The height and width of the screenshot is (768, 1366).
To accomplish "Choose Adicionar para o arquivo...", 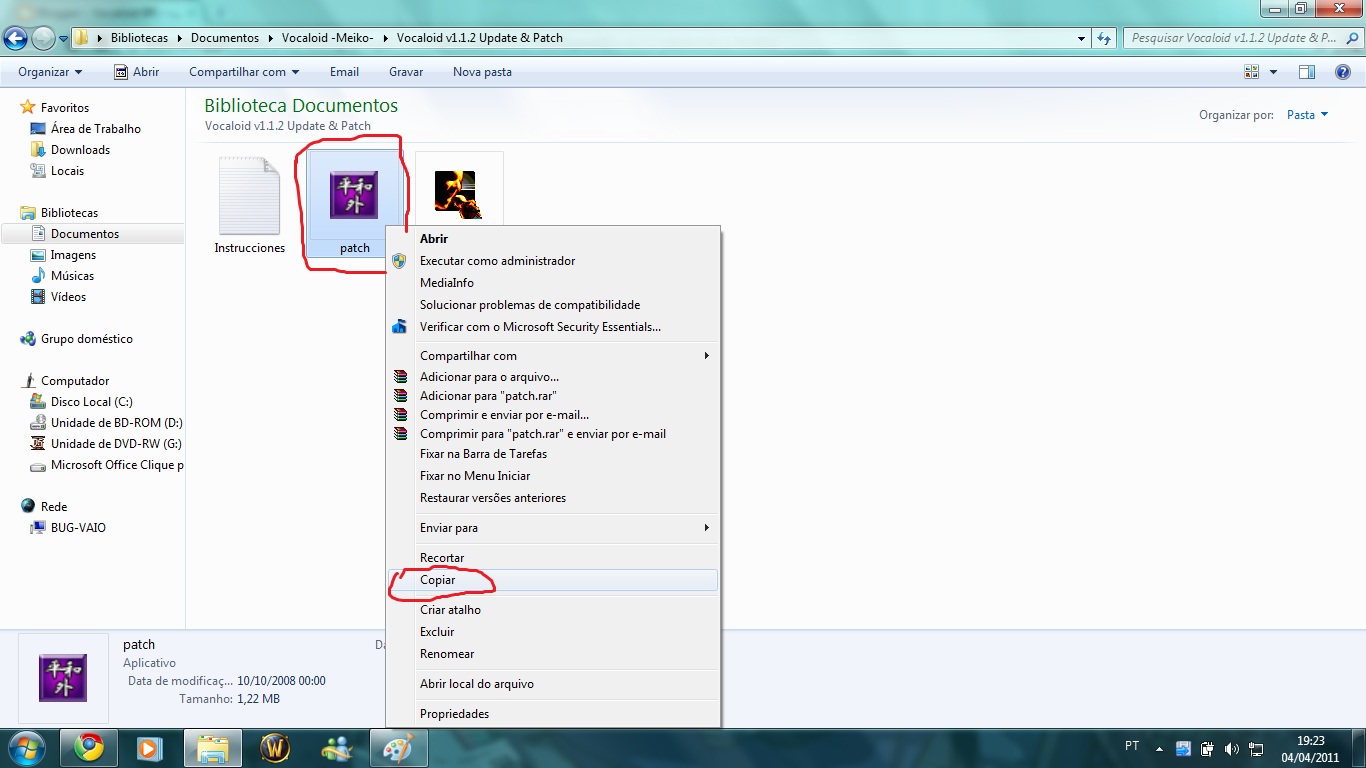I will pyautogui.click(x=553, y=377).
